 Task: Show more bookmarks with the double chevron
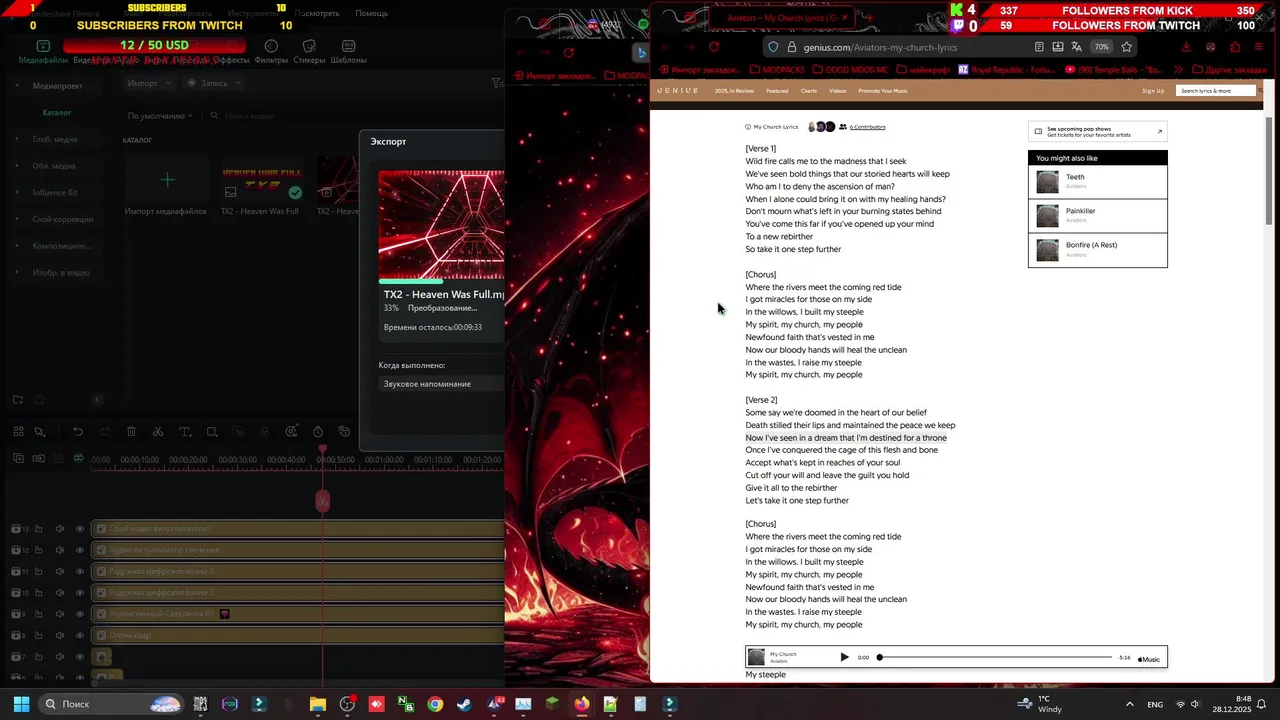(x=1179, y=70)
